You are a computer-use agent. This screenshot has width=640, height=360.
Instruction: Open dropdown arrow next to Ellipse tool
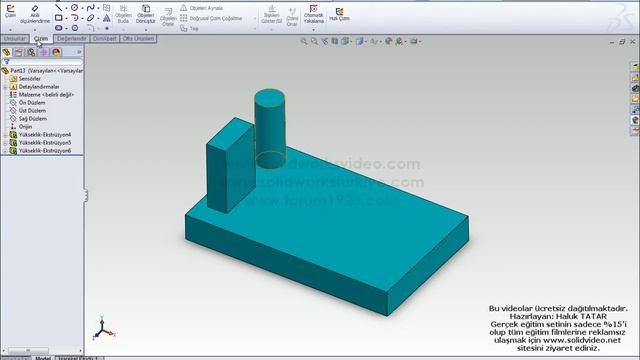(98, 18)
